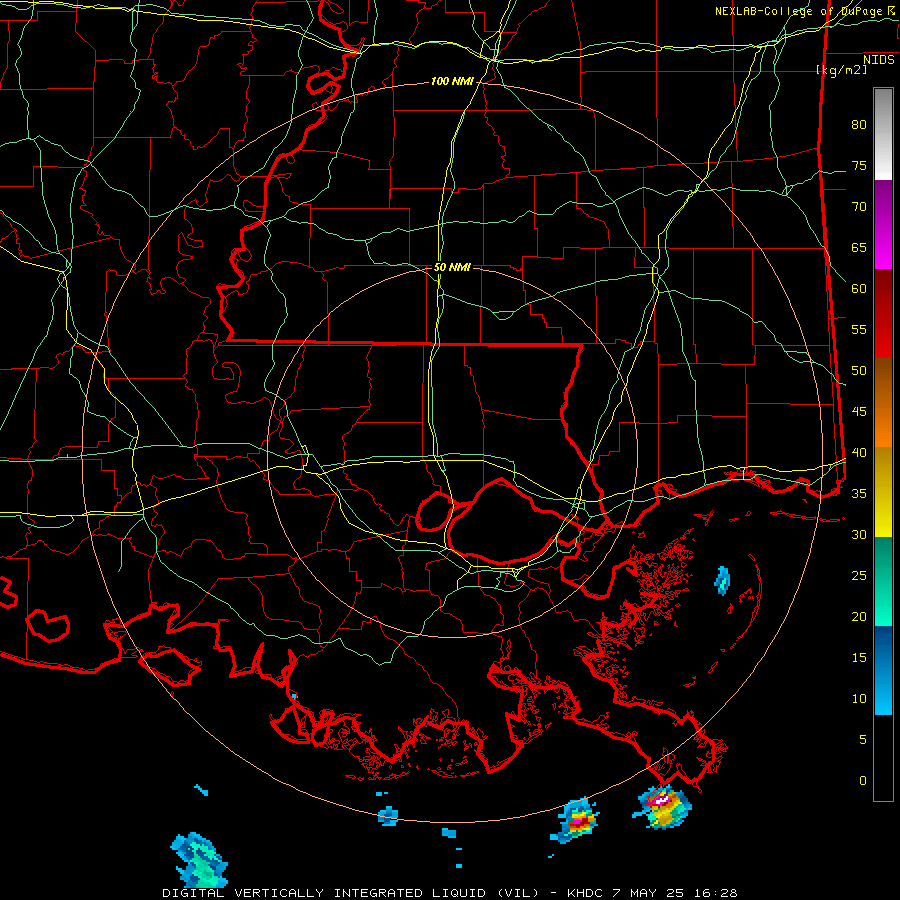This screenshot has width=900, height=900.
Task: Click the small blue echo on the 100 NMI ring
Action: [x=388, y=816]
